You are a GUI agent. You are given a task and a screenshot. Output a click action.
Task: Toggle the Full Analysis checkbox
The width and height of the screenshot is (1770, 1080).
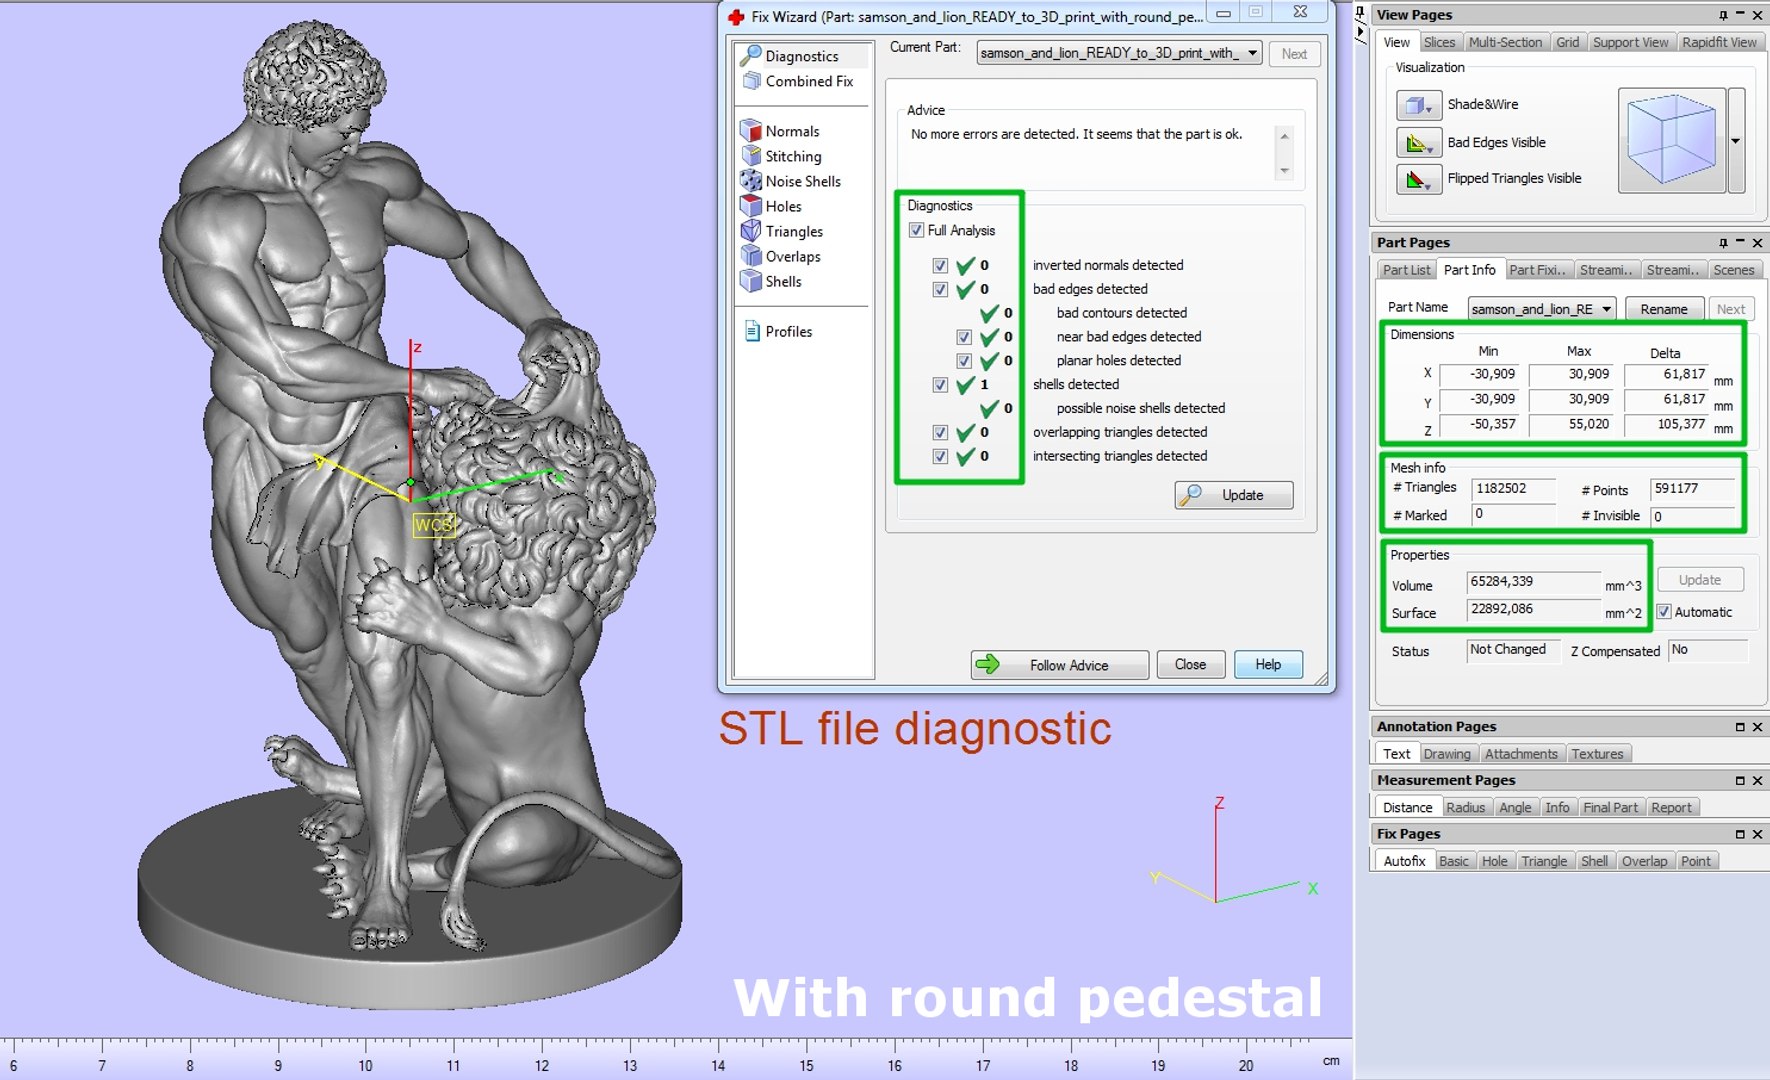[x=916, y=230]
